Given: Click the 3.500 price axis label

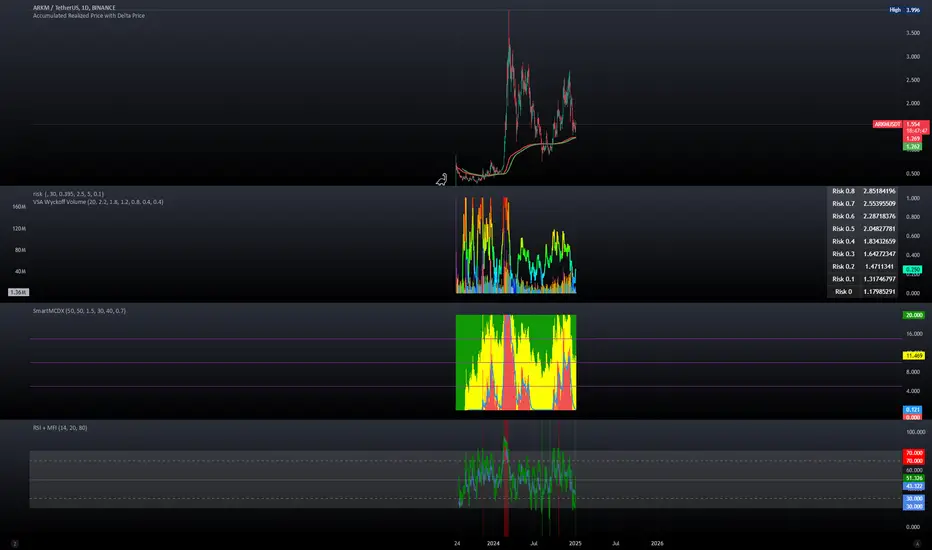Looking at the screenshot, I should click(x=913, y=33).
